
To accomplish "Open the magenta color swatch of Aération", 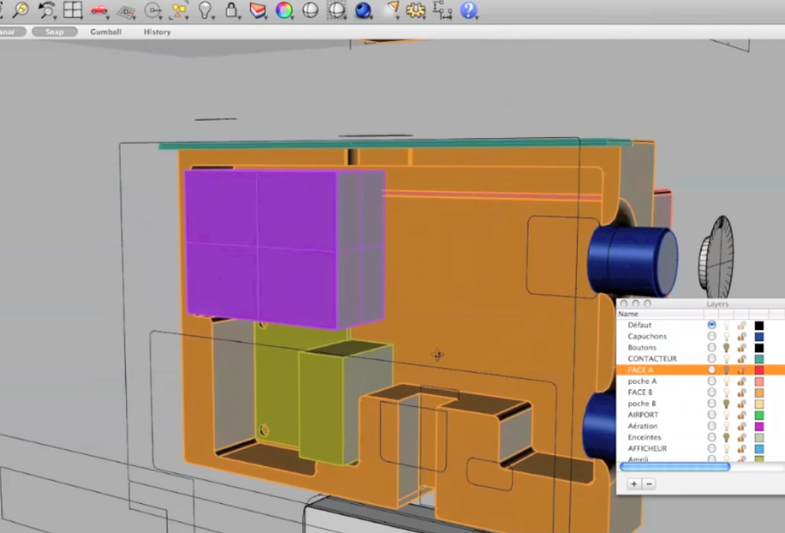I will click(x=759, y=426).
